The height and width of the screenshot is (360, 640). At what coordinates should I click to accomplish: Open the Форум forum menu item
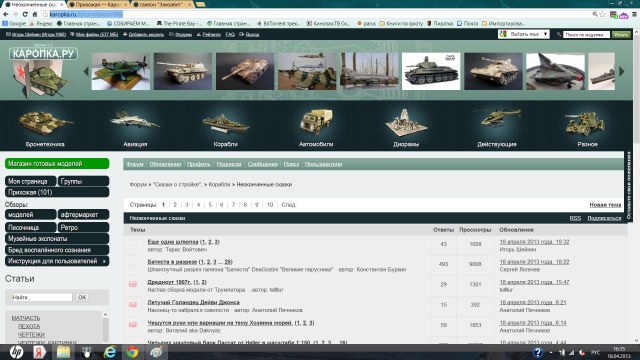[135, 164]
